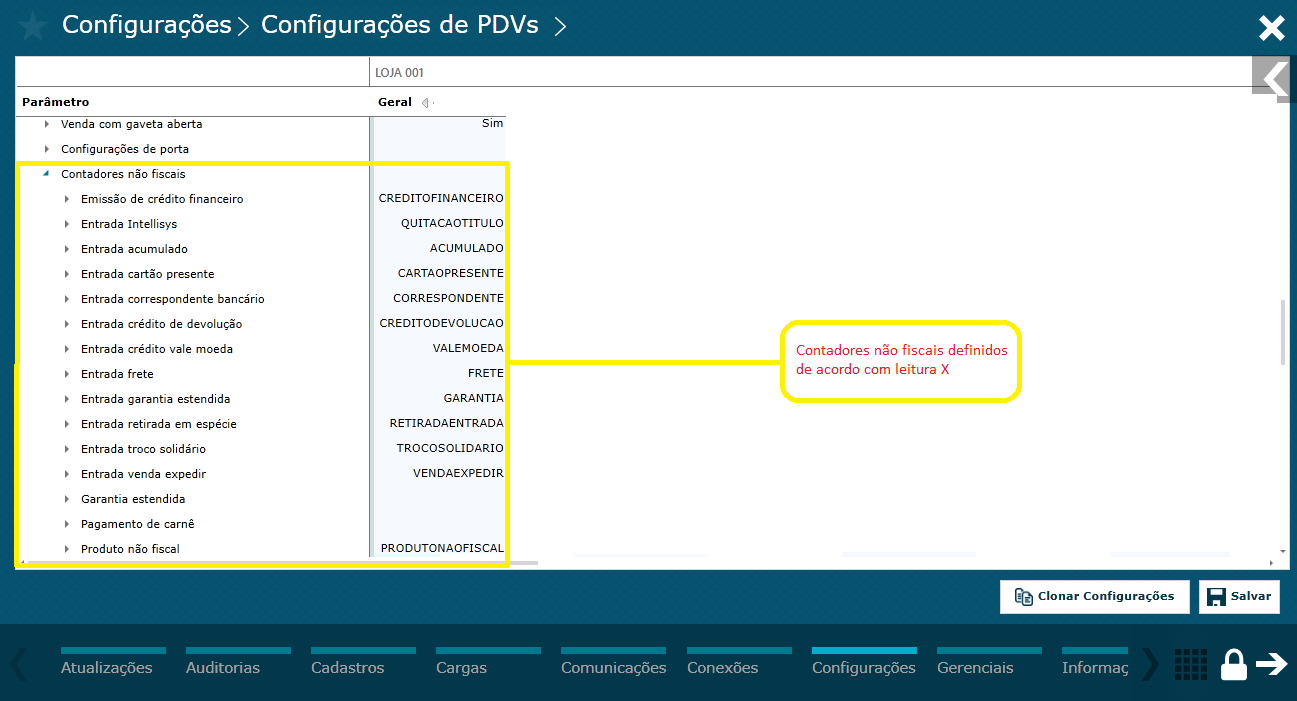Viewport: 1297px width, 701px height.
Task: Click the star favorites icon in the header
Action: pos(31,25)
